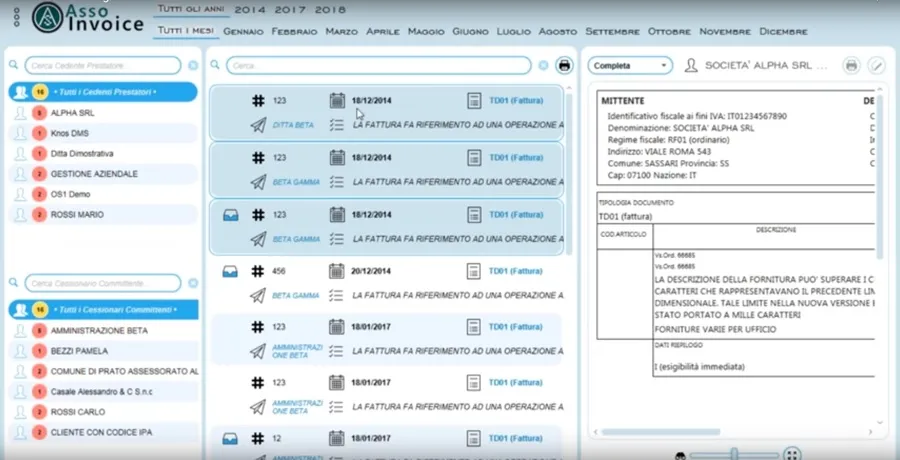
Task: Click the badge count next to Knos DMS
Action: (x=39, y=133)
